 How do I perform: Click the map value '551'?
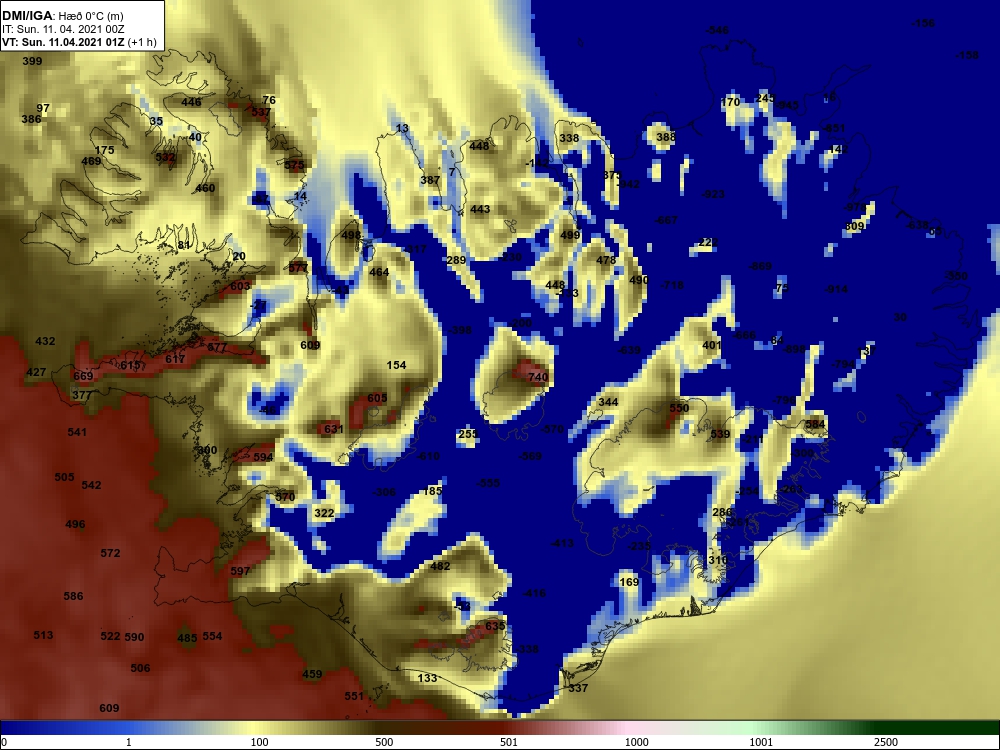354,696
